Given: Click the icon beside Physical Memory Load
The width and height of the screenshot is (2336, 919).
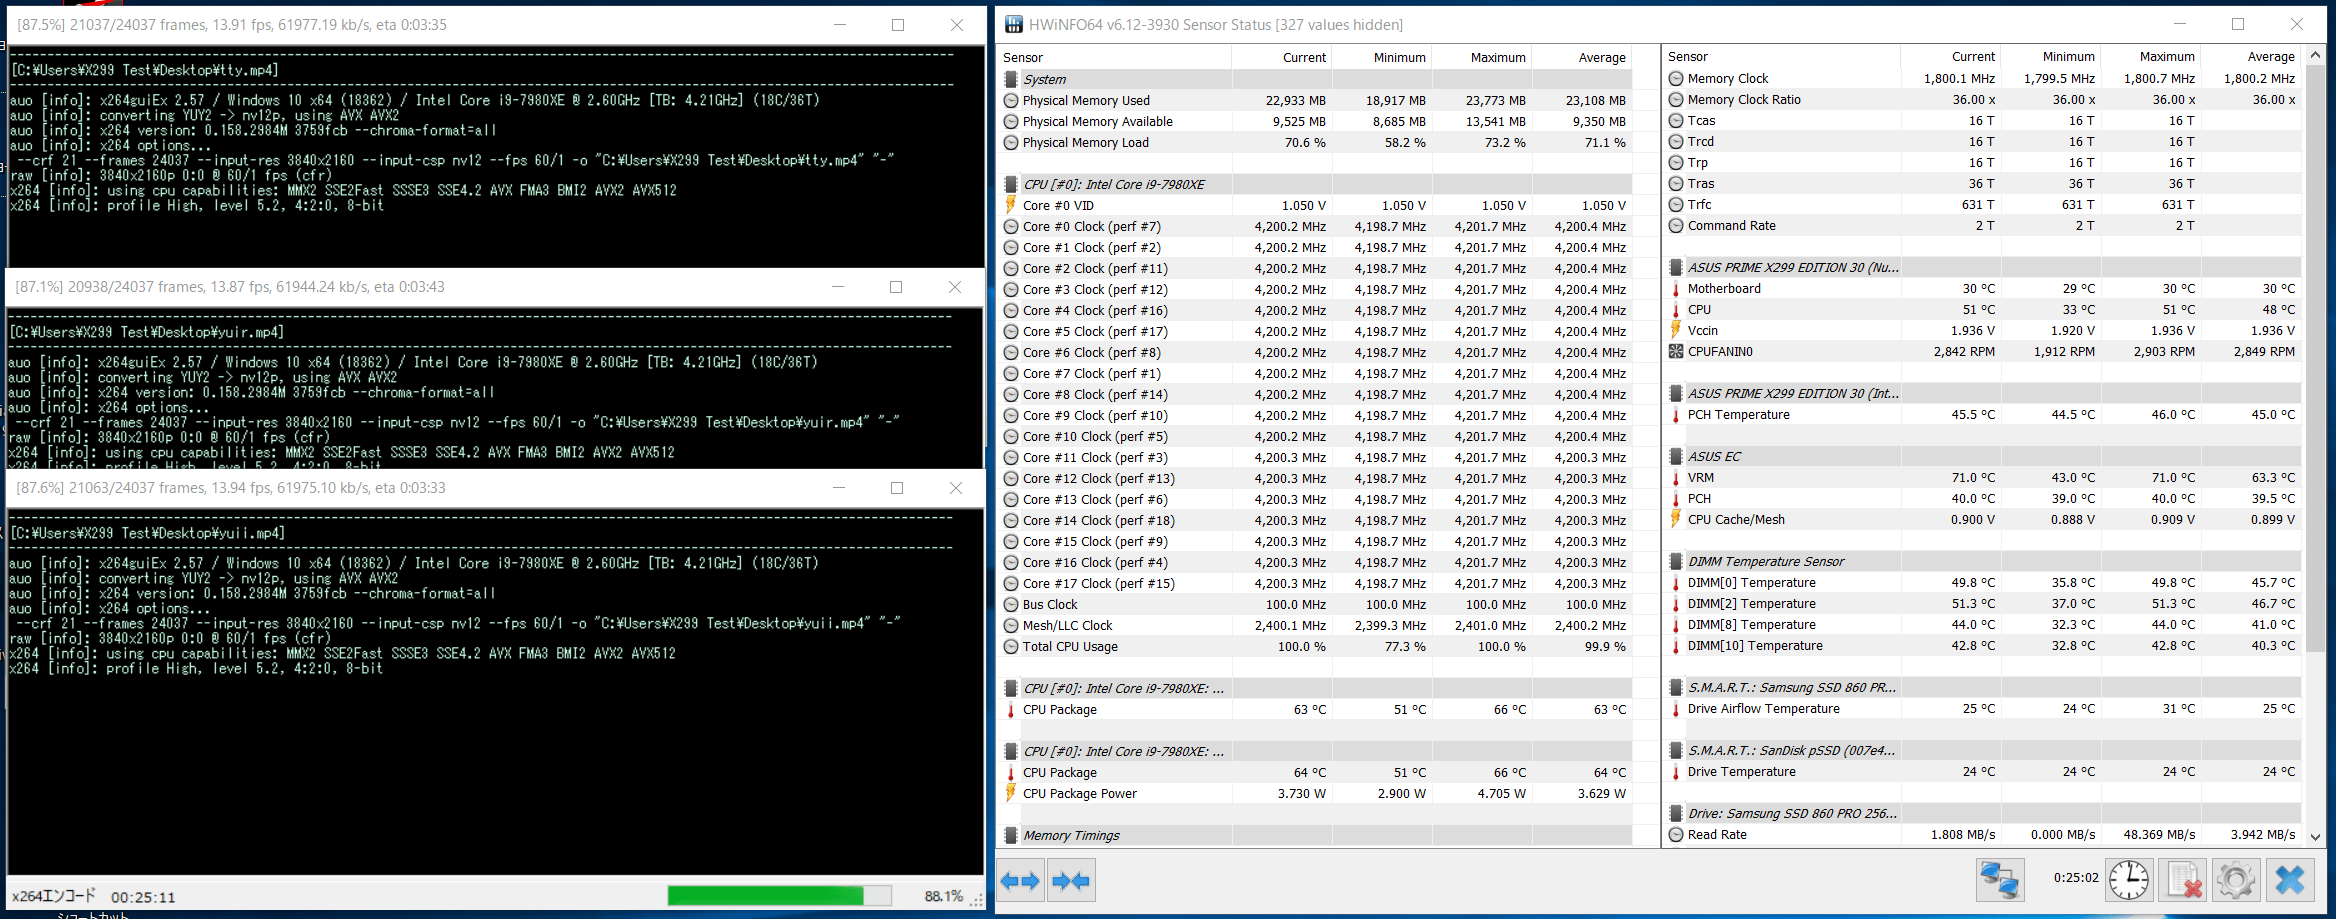Looking at the screenshot, I should (1011, 142).
